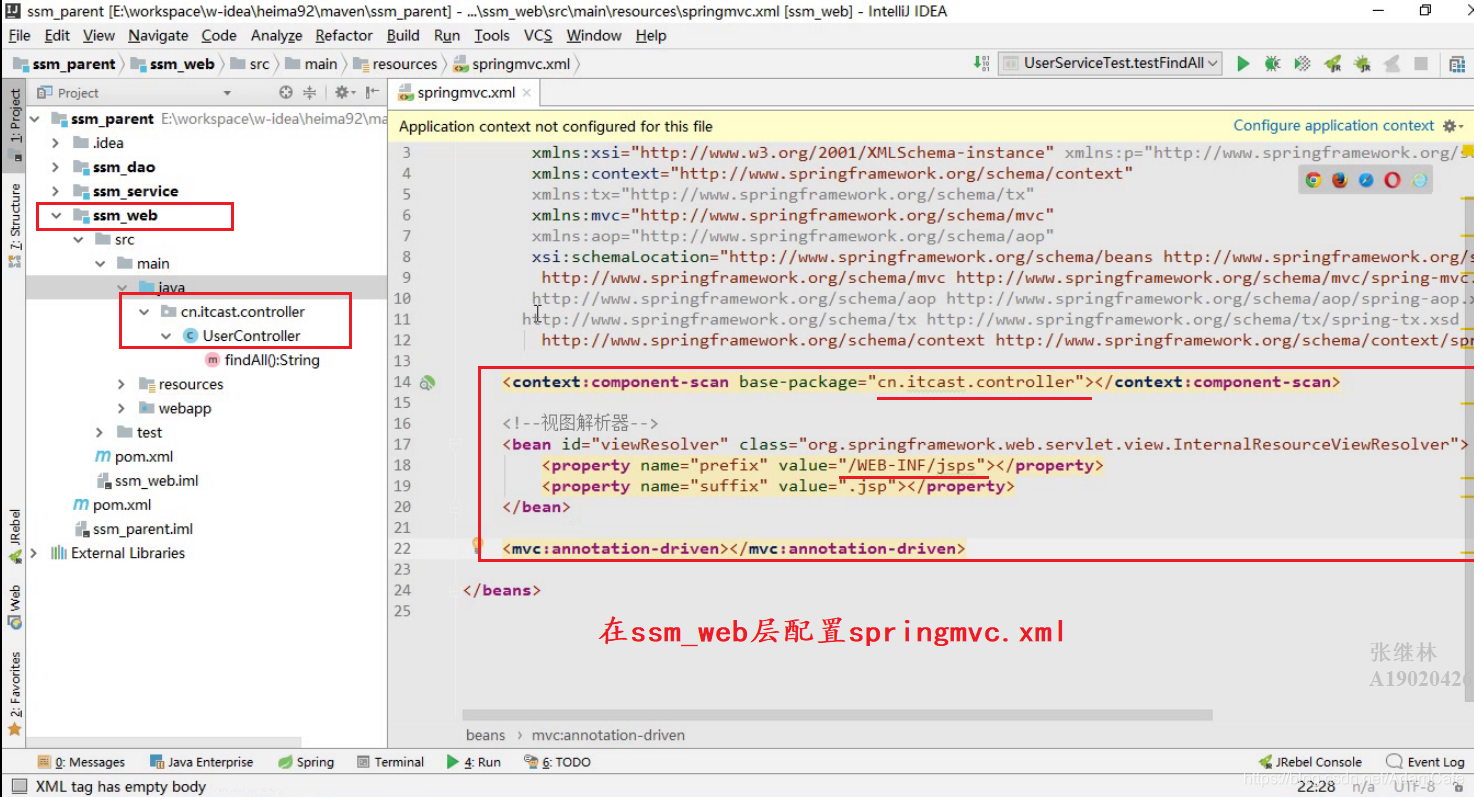
Task: Click the beans editor breadcrumb
Action: tap(485, 735)
